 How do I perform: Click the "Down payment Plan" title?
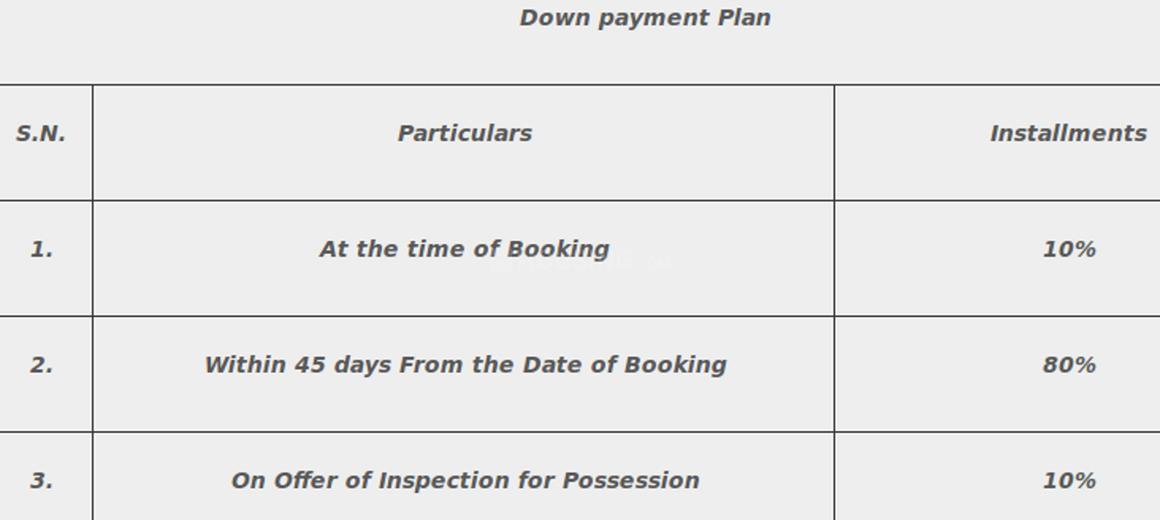pyautogui.click(x=645, y=18)
